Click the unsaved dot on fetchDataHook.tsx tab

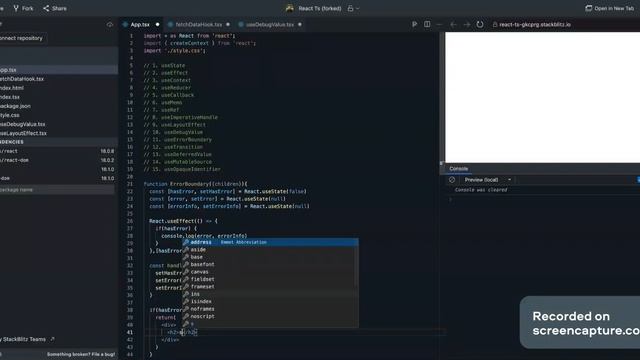228,24
